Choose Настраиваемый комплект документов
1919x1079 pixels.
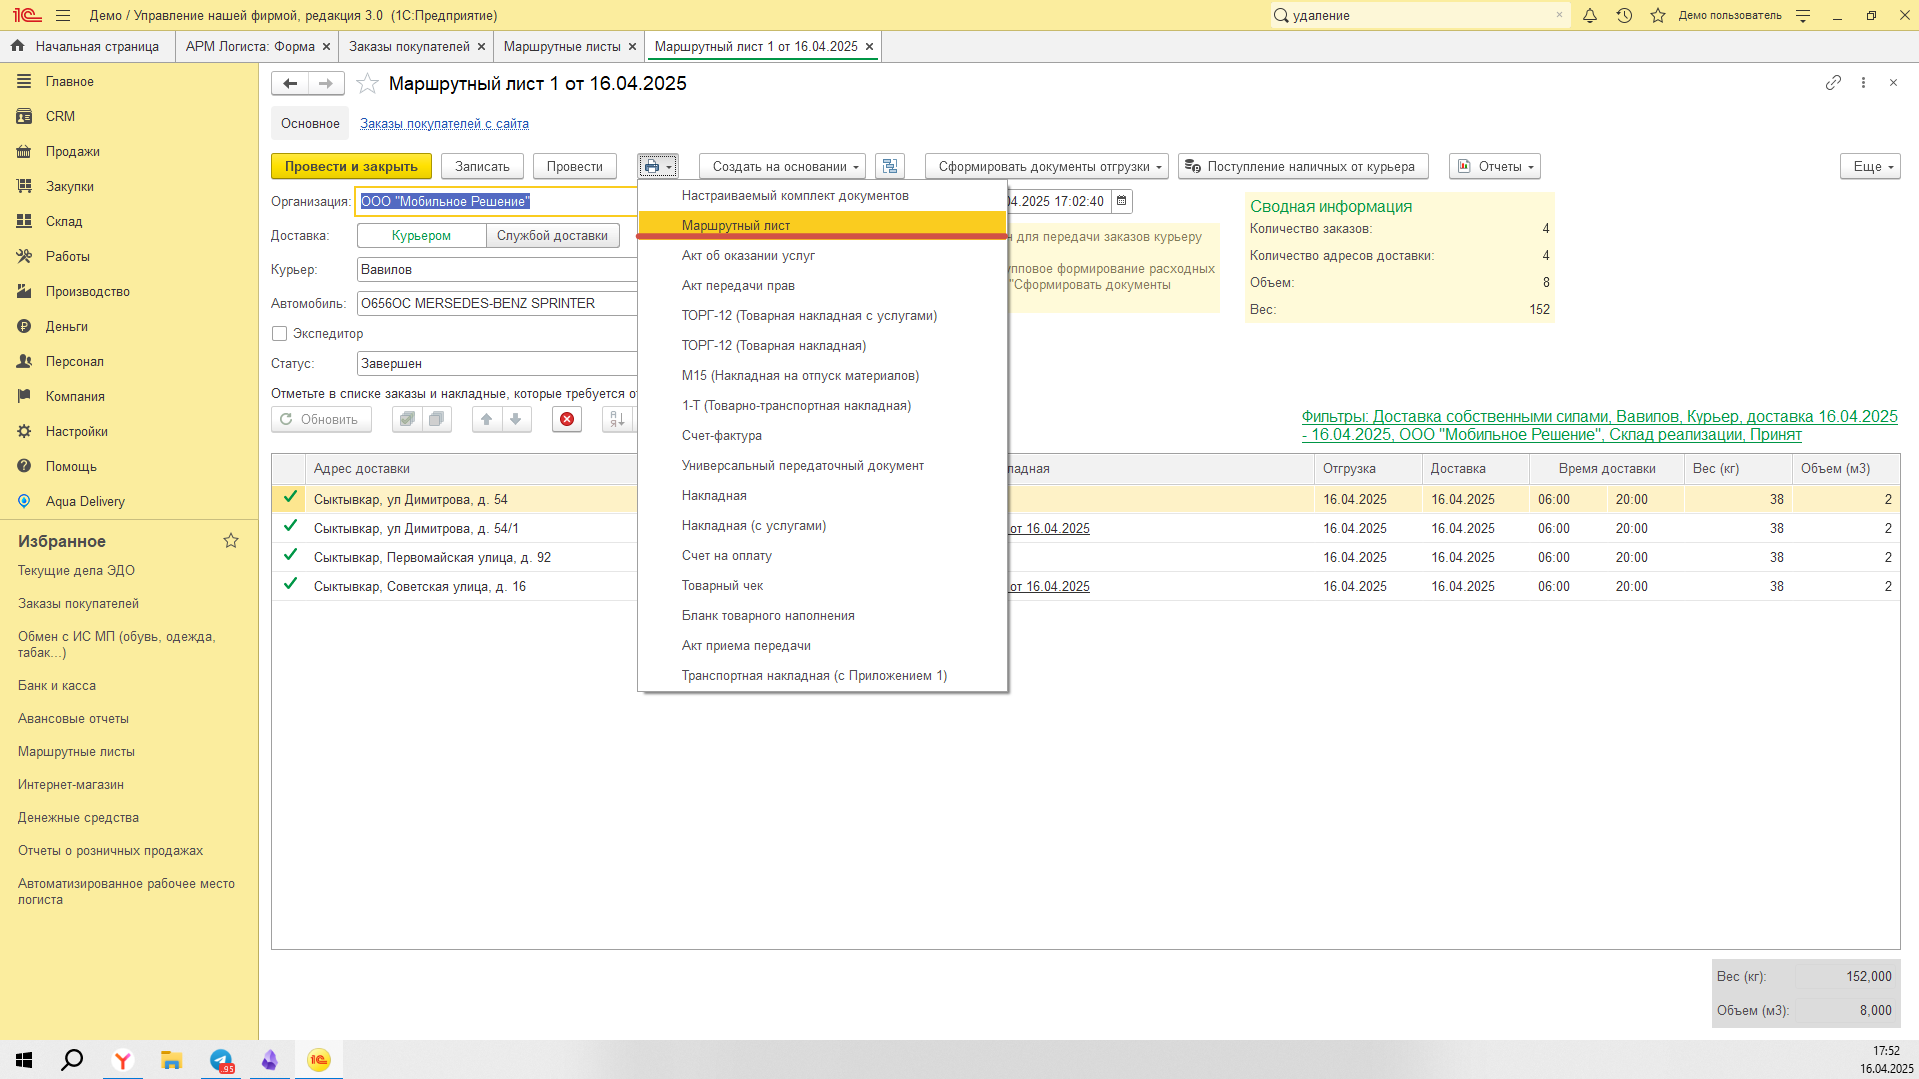[822, 195]
